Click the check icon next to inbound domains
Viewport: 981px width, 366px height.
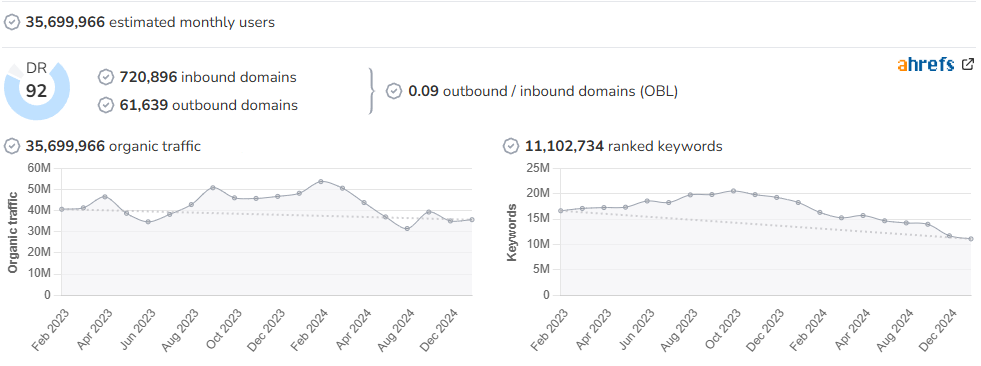tap(106, 77)
